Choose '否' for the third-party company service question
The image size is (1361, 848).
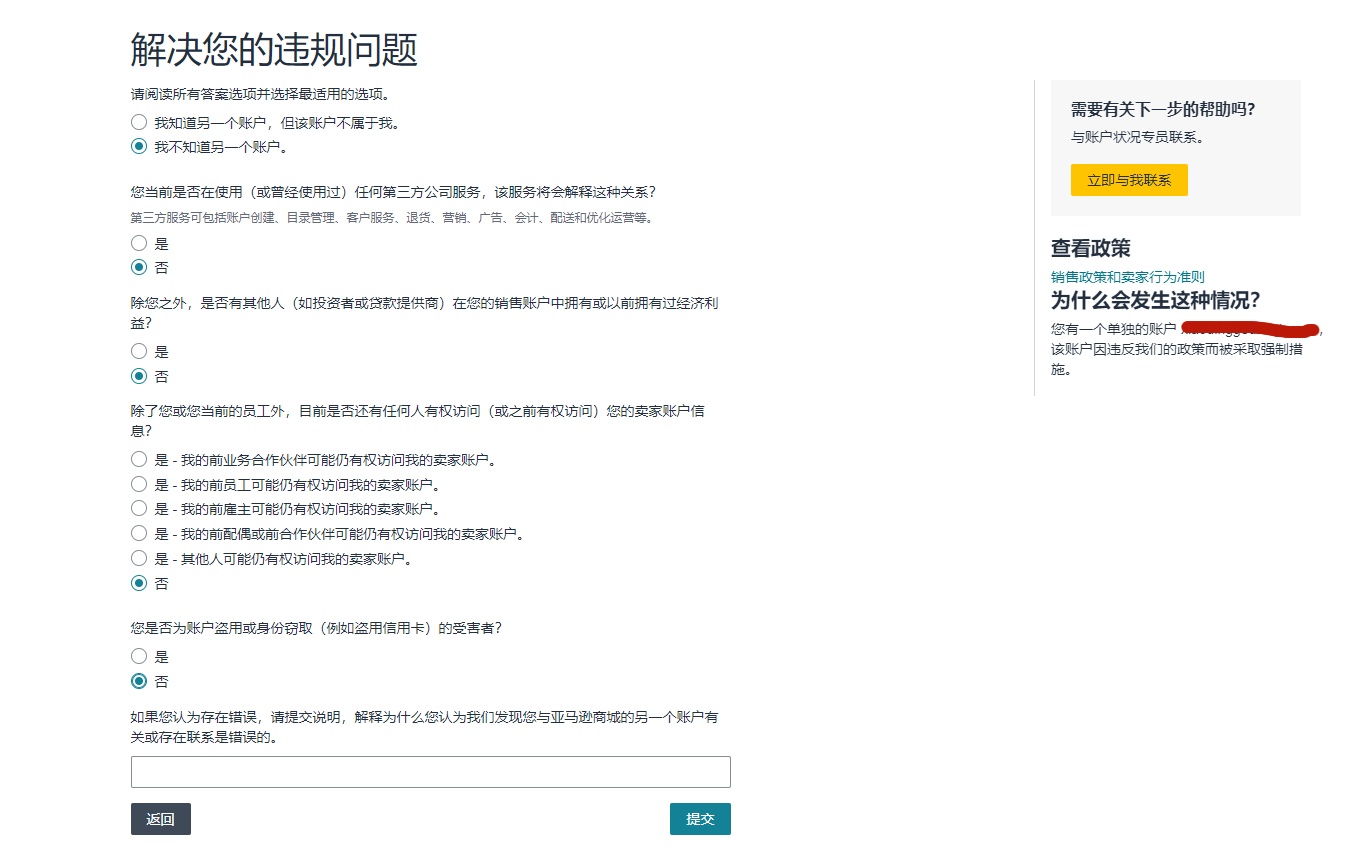(139, 267)
